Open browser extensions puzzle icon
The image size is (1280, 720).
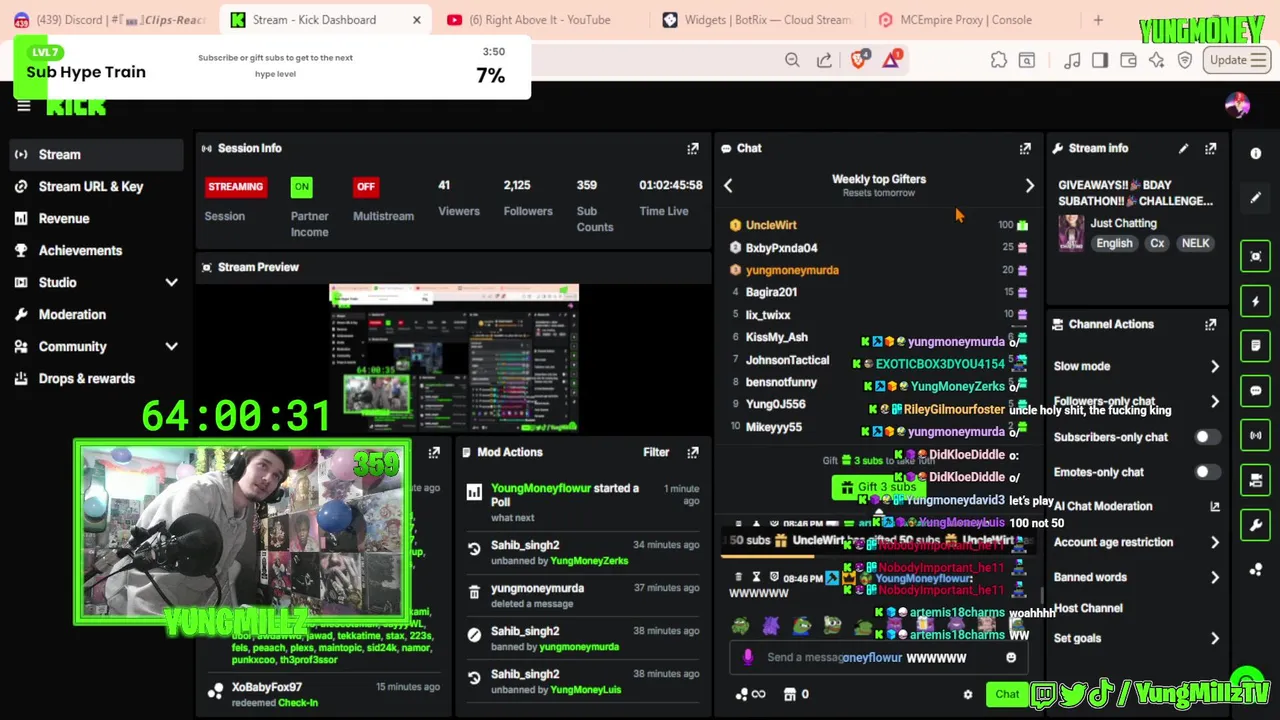[x=999, y=60]
